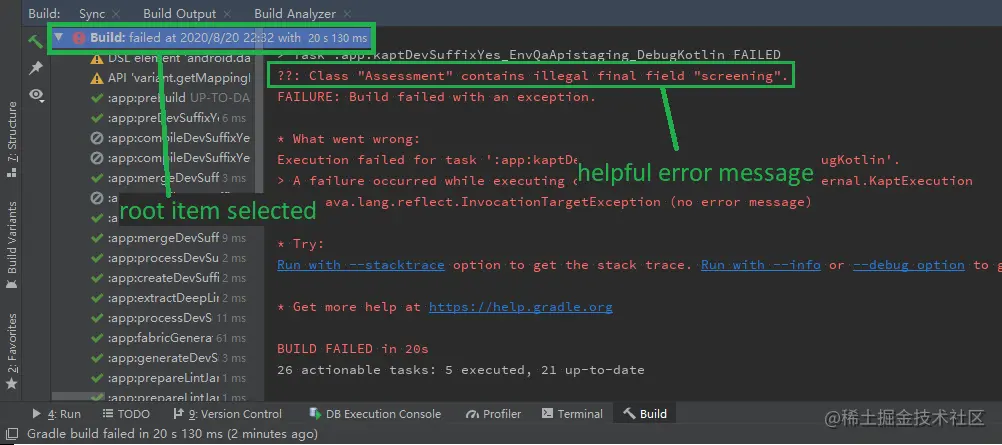Switch to the Build Output tab
This screenshot has width=1002, height=445.
point(180,13)
